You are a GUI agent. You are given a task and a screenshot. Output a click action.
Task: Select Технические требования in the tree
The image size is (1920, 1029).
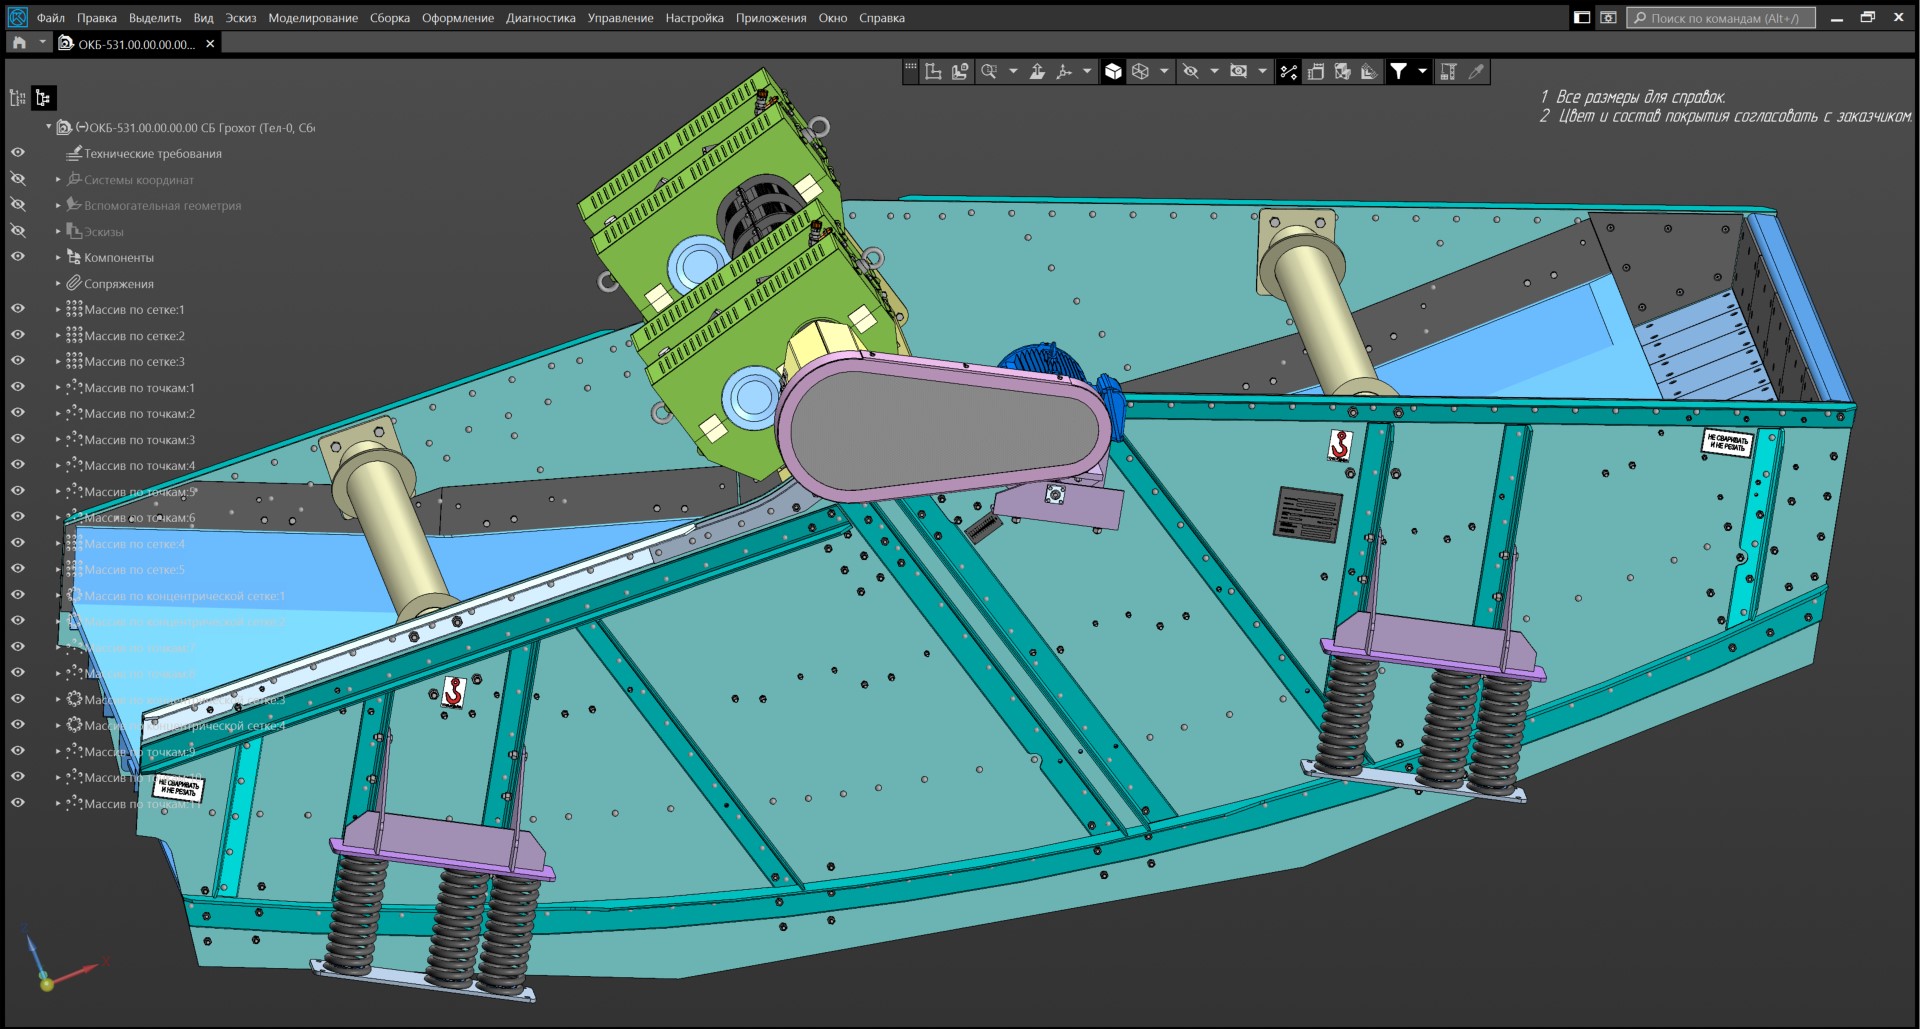tap(152, 154)
